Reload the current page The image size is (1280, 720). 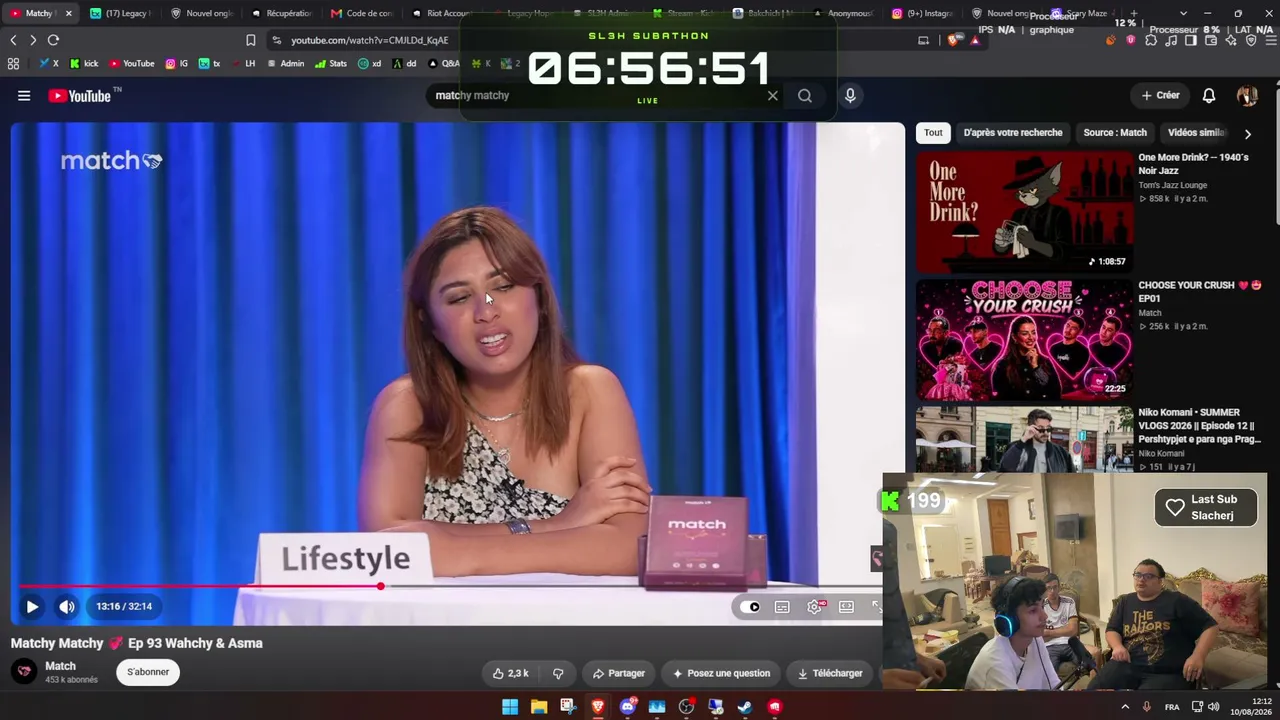pyautogui.click(x=53, y=40)
